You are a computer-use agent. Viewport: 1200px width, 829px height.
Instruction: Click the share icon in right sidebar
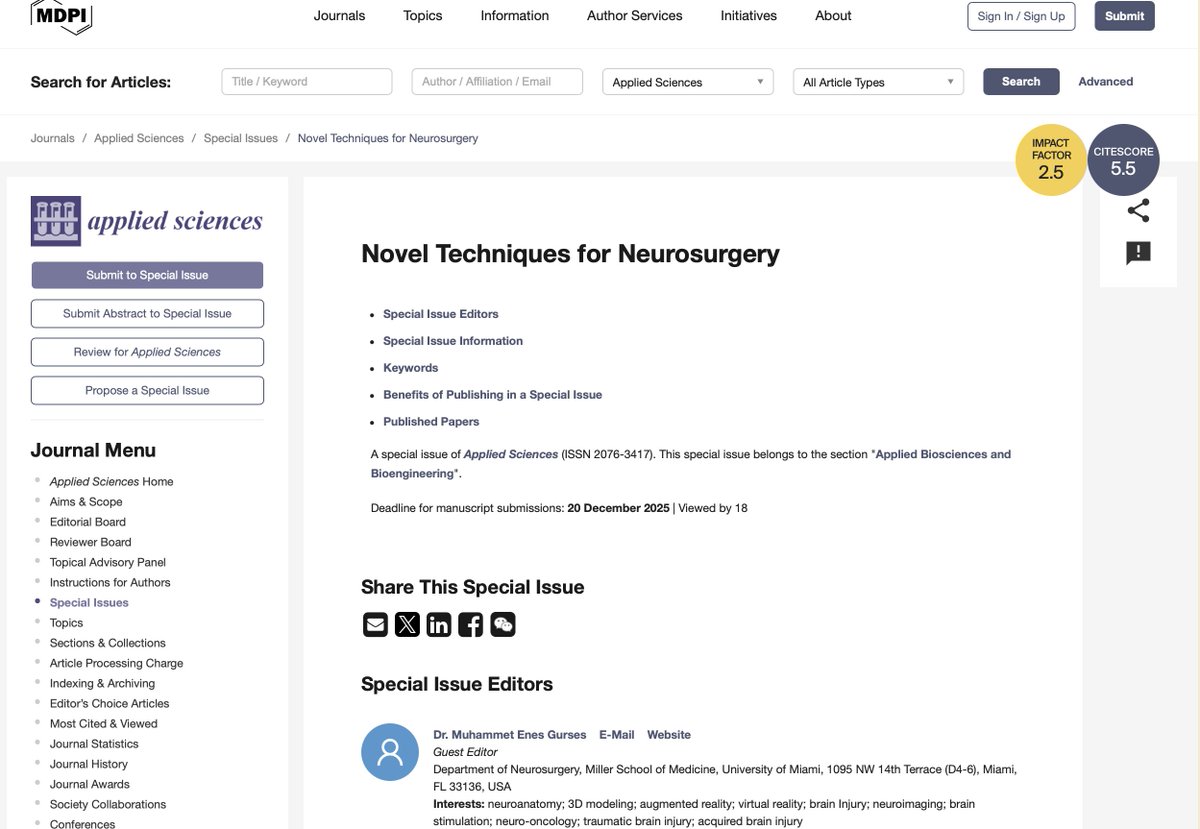click(x=1138, y=210)
